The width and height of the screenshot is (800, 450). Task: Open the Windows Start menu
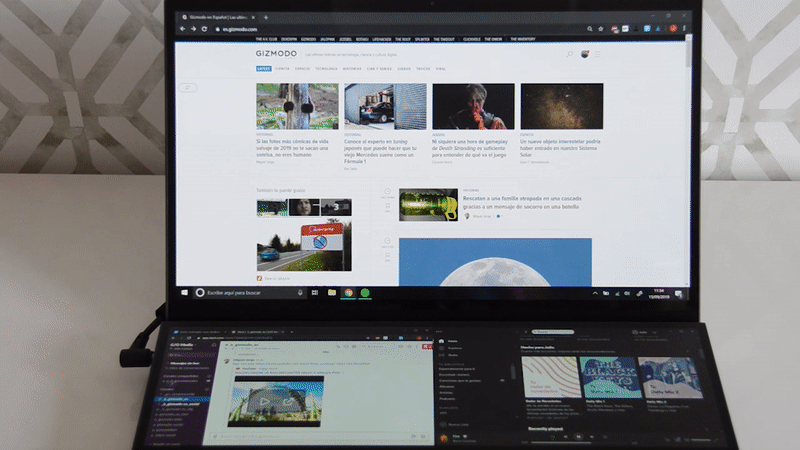pos(184,292)
